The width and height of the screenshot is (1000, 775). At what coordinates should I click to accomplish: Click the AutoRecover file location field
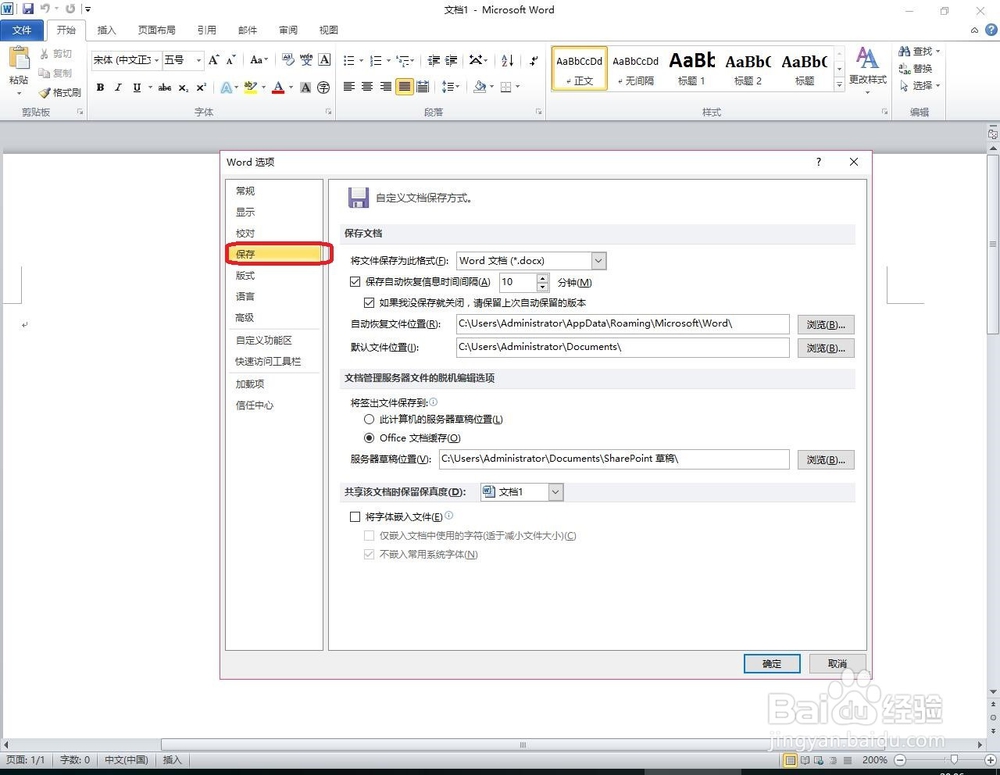622,323
